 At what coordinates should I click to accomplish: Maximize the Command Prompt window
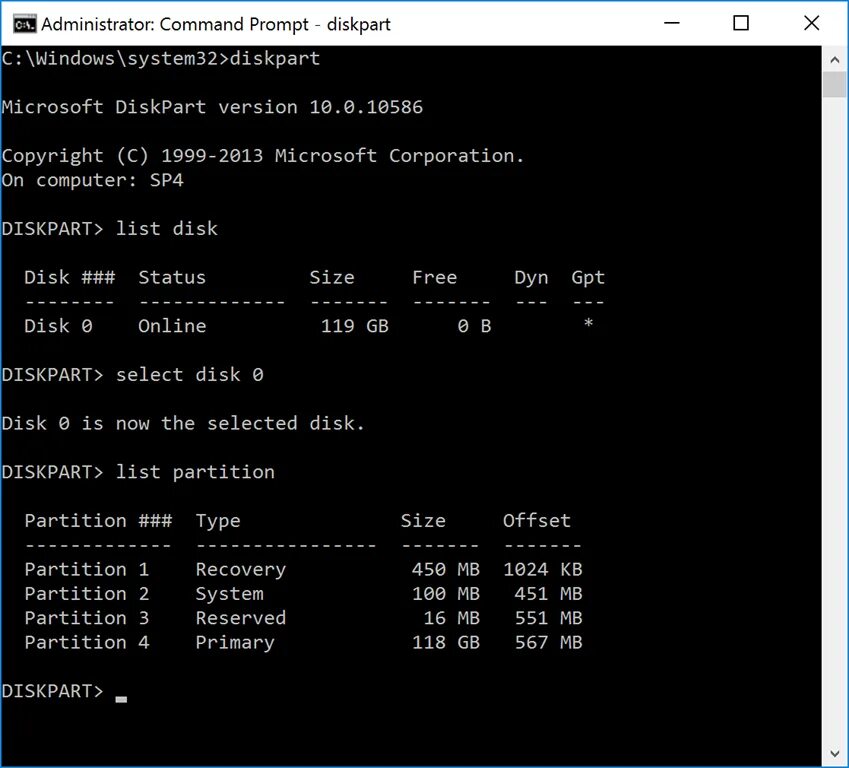tap(741, 23)
